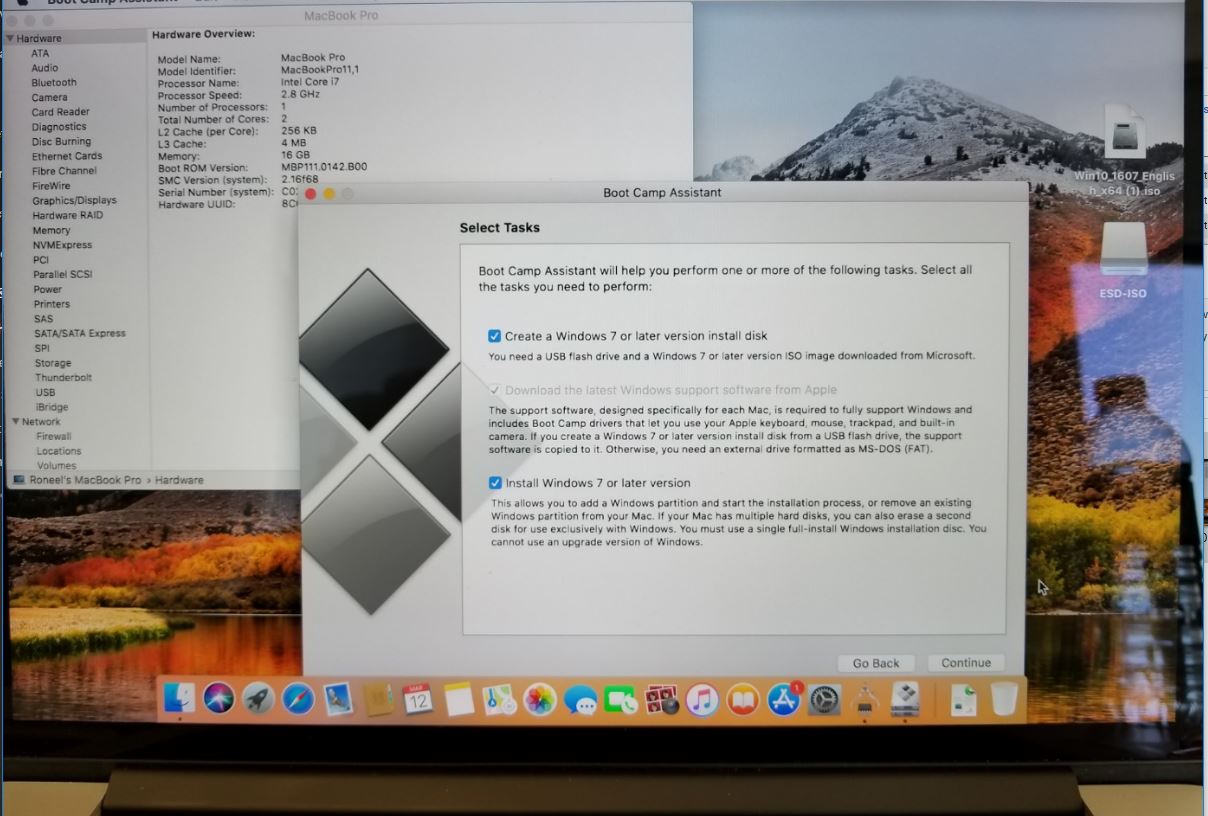Select Bluetooth in hardware sidebar

(x=54, y=83)
